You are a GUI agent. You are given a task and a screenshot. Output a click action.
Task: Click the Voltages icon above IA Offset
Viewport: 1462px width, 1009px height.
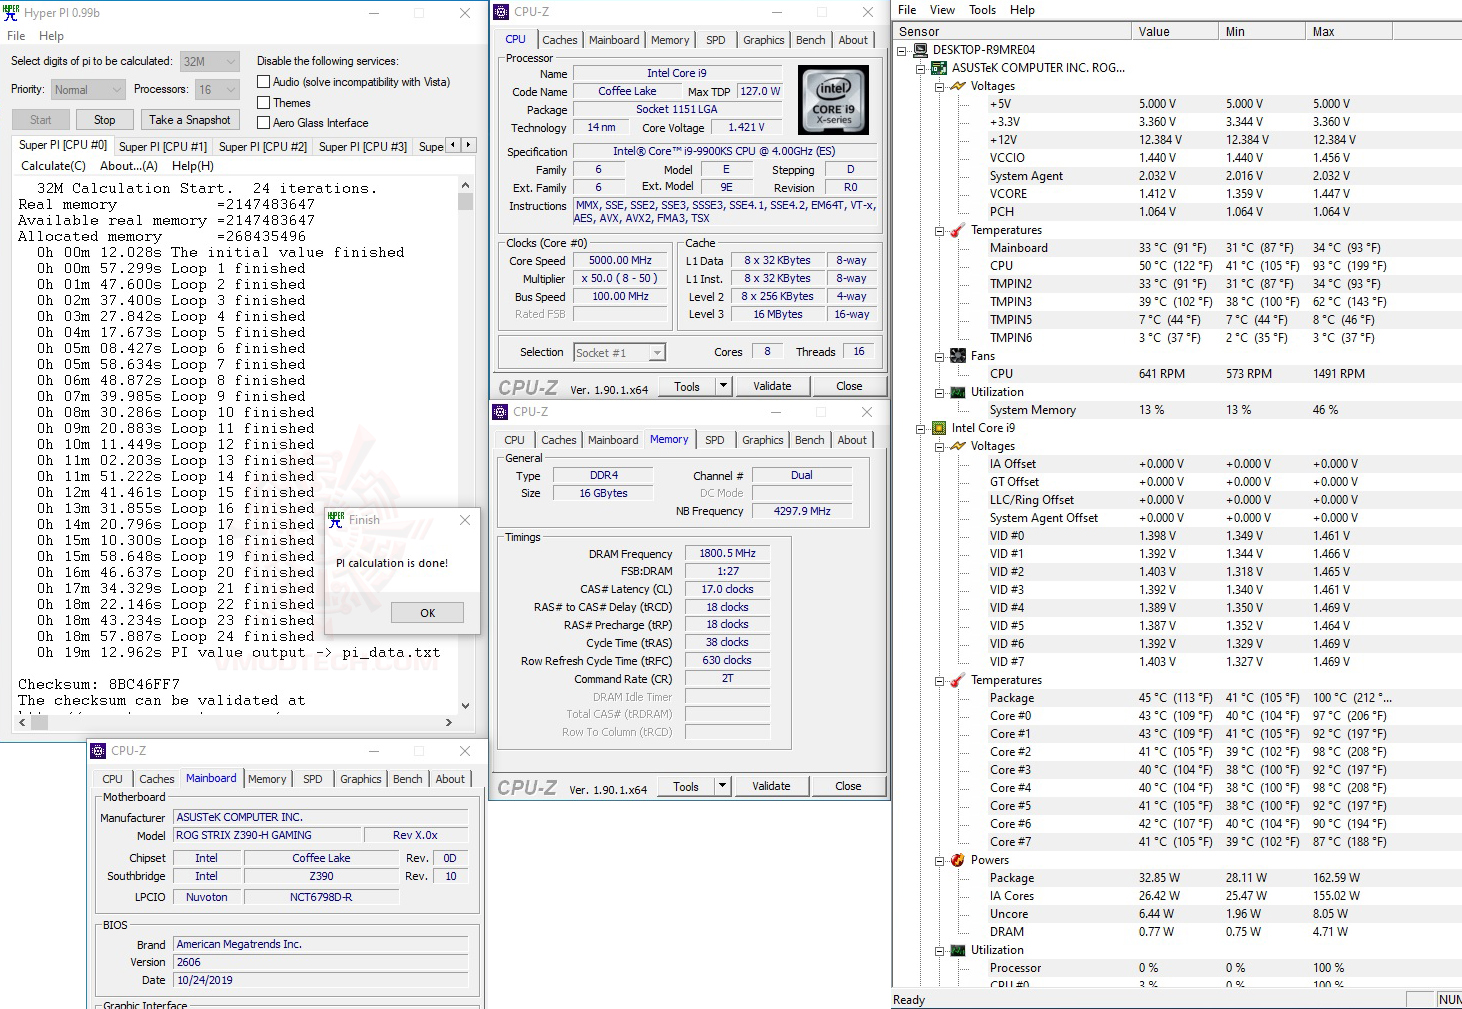958,446
